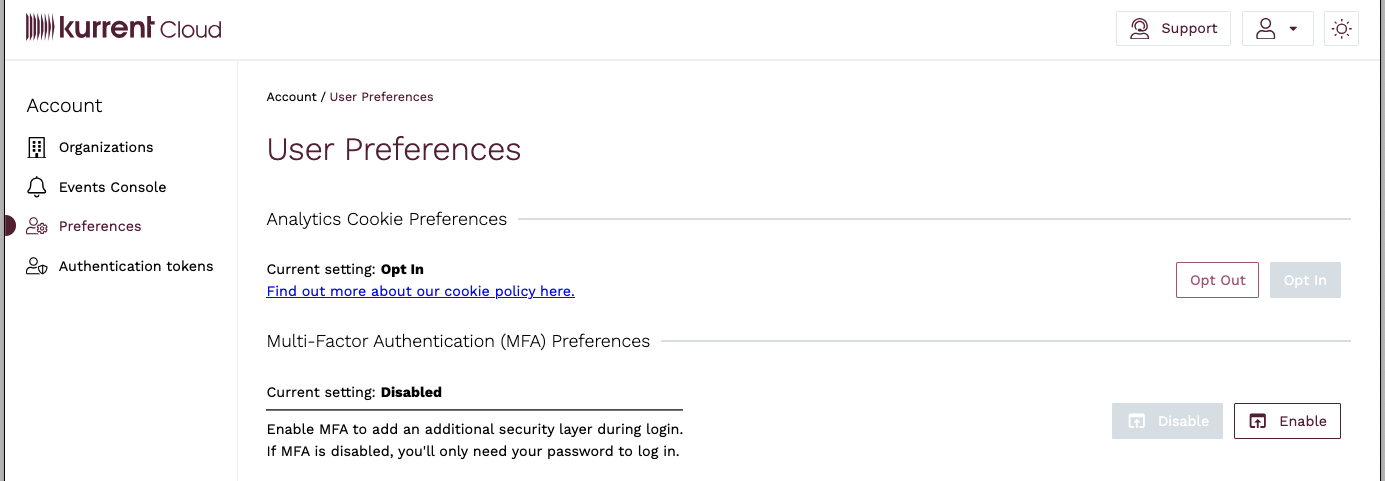Open the cookie policy link
1385x481 pixels.
[420, 291]
